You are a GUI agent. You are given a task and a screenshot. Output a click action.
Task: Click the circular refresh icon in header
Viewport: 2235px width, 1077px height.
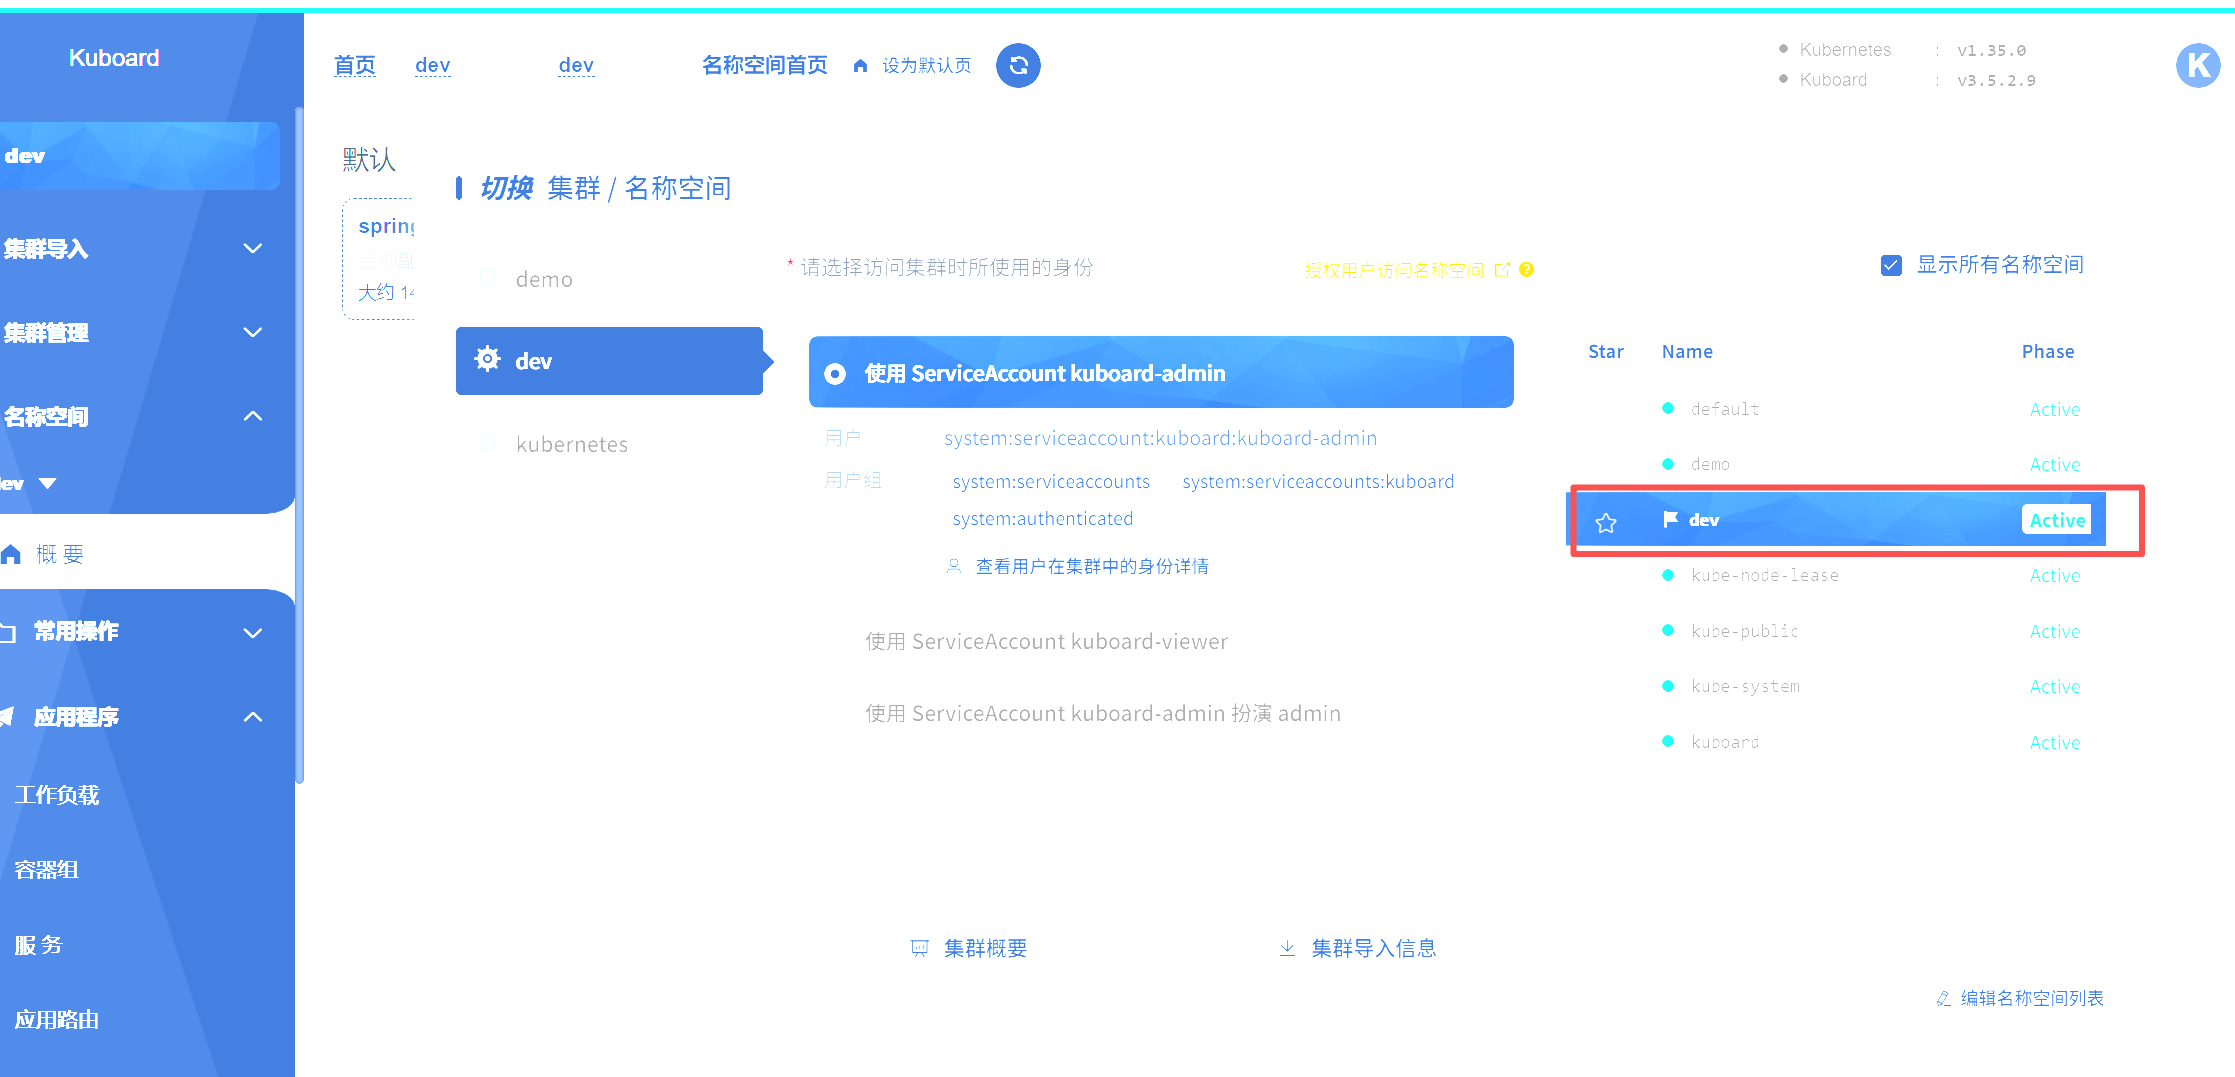coord(1018,66)
